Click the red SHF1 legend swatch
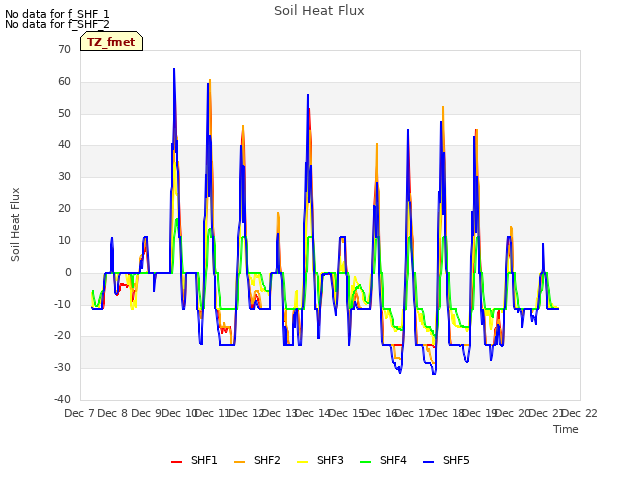 coord(176,462)
